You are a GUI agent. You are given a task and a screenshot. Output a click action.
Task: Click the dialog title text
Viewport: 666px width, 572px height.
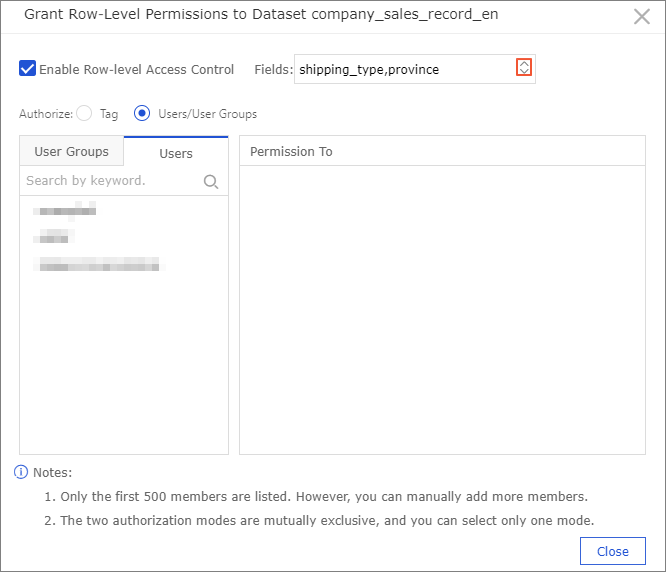pos(261,14)
